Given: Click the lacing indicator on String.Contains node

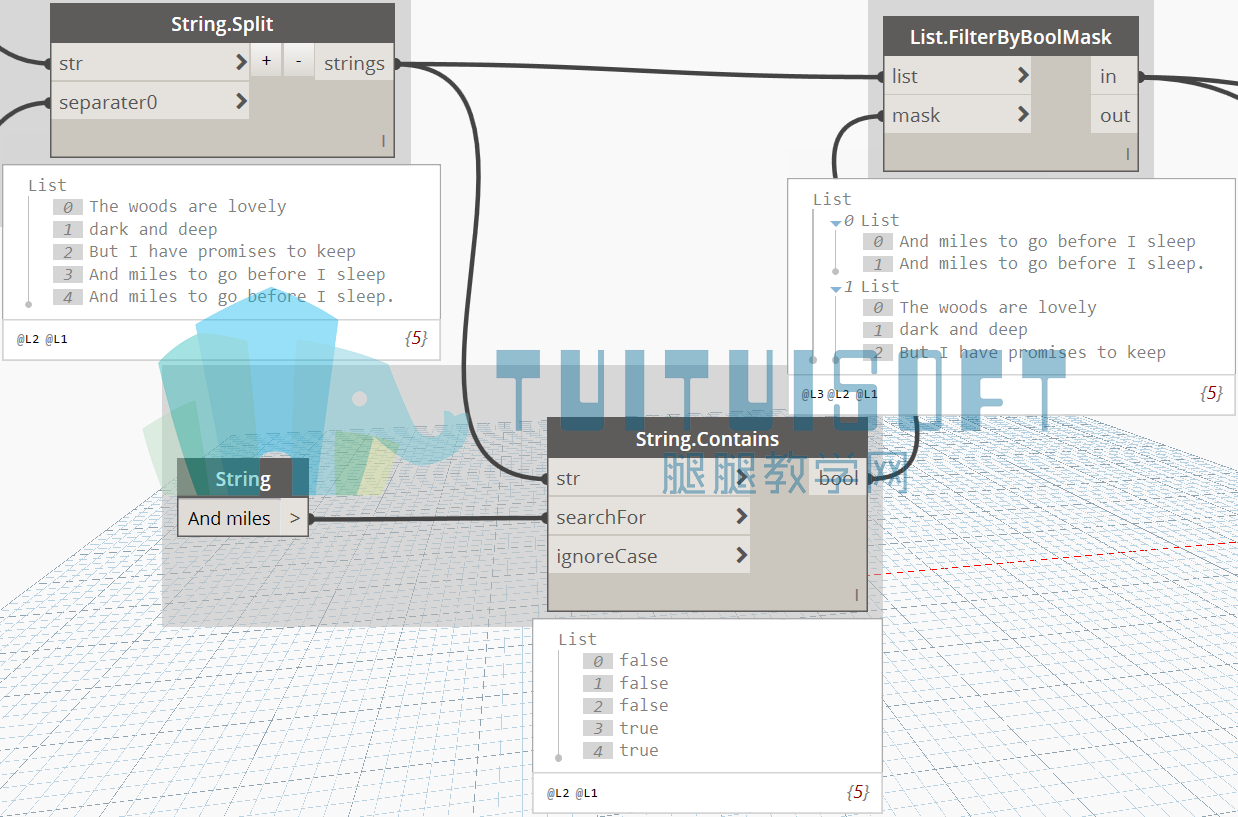Looking at the screenshot, I should 856,595.
